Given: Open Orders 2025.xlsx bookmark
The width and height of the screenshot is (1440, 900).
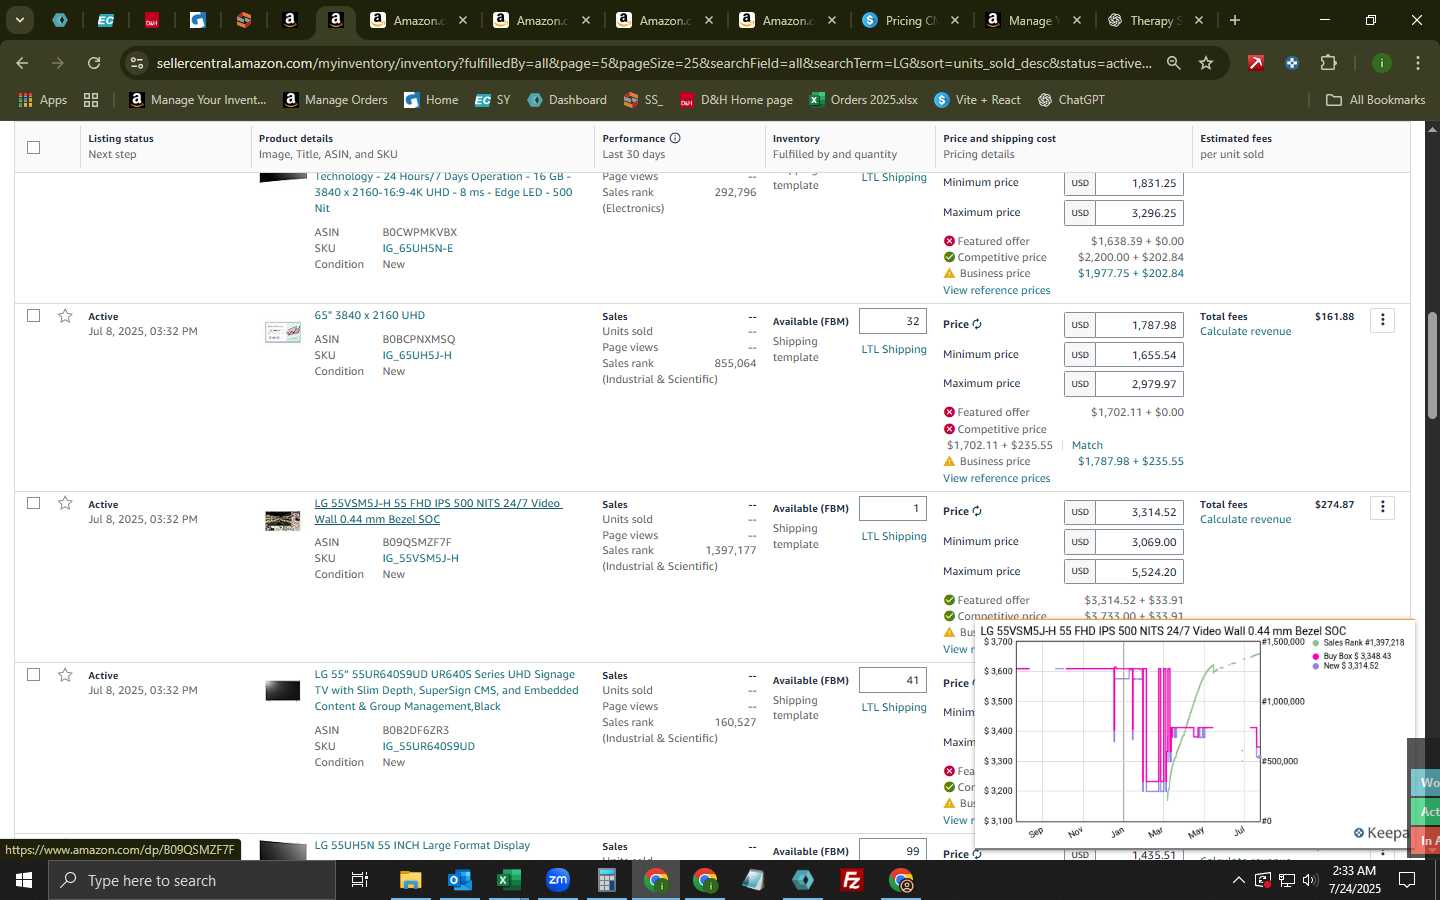Looking at the screenshot, I should pos(863,100).
